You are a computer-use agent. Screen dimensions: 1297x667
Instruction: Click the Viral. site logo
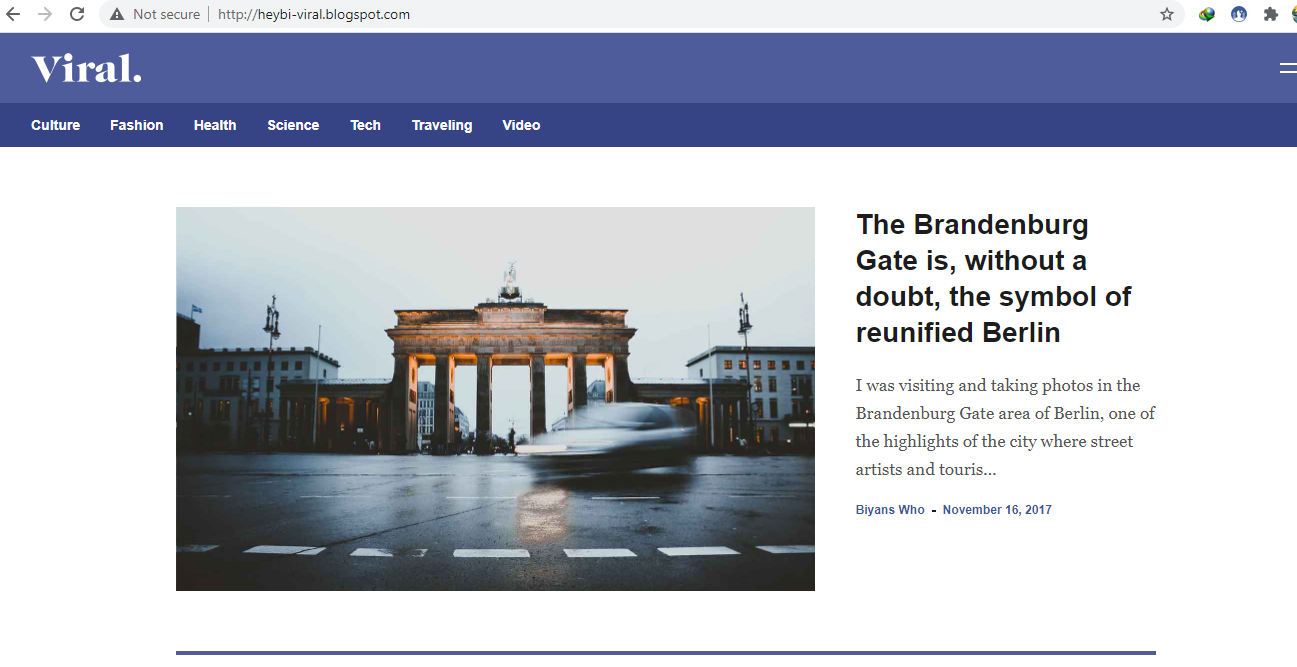[87, 69]
